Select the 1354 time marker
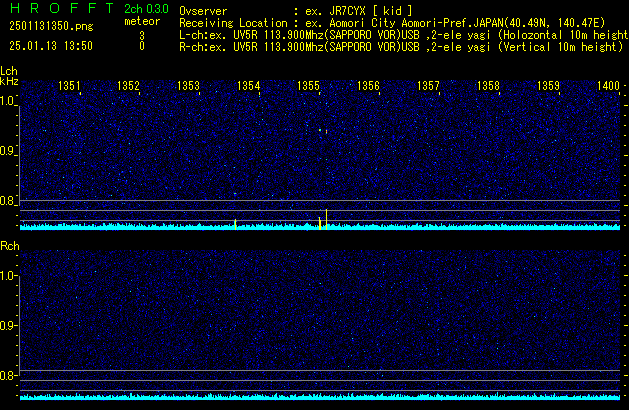Image resolution: width=629 pixels, height=410 pixels. [248, 86]
